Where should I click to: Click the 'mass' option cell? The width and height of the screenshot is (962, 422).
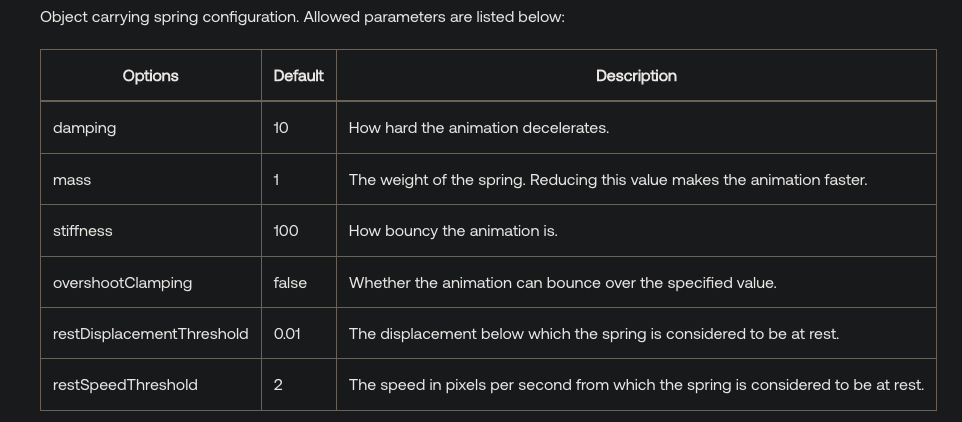[72, 180]
